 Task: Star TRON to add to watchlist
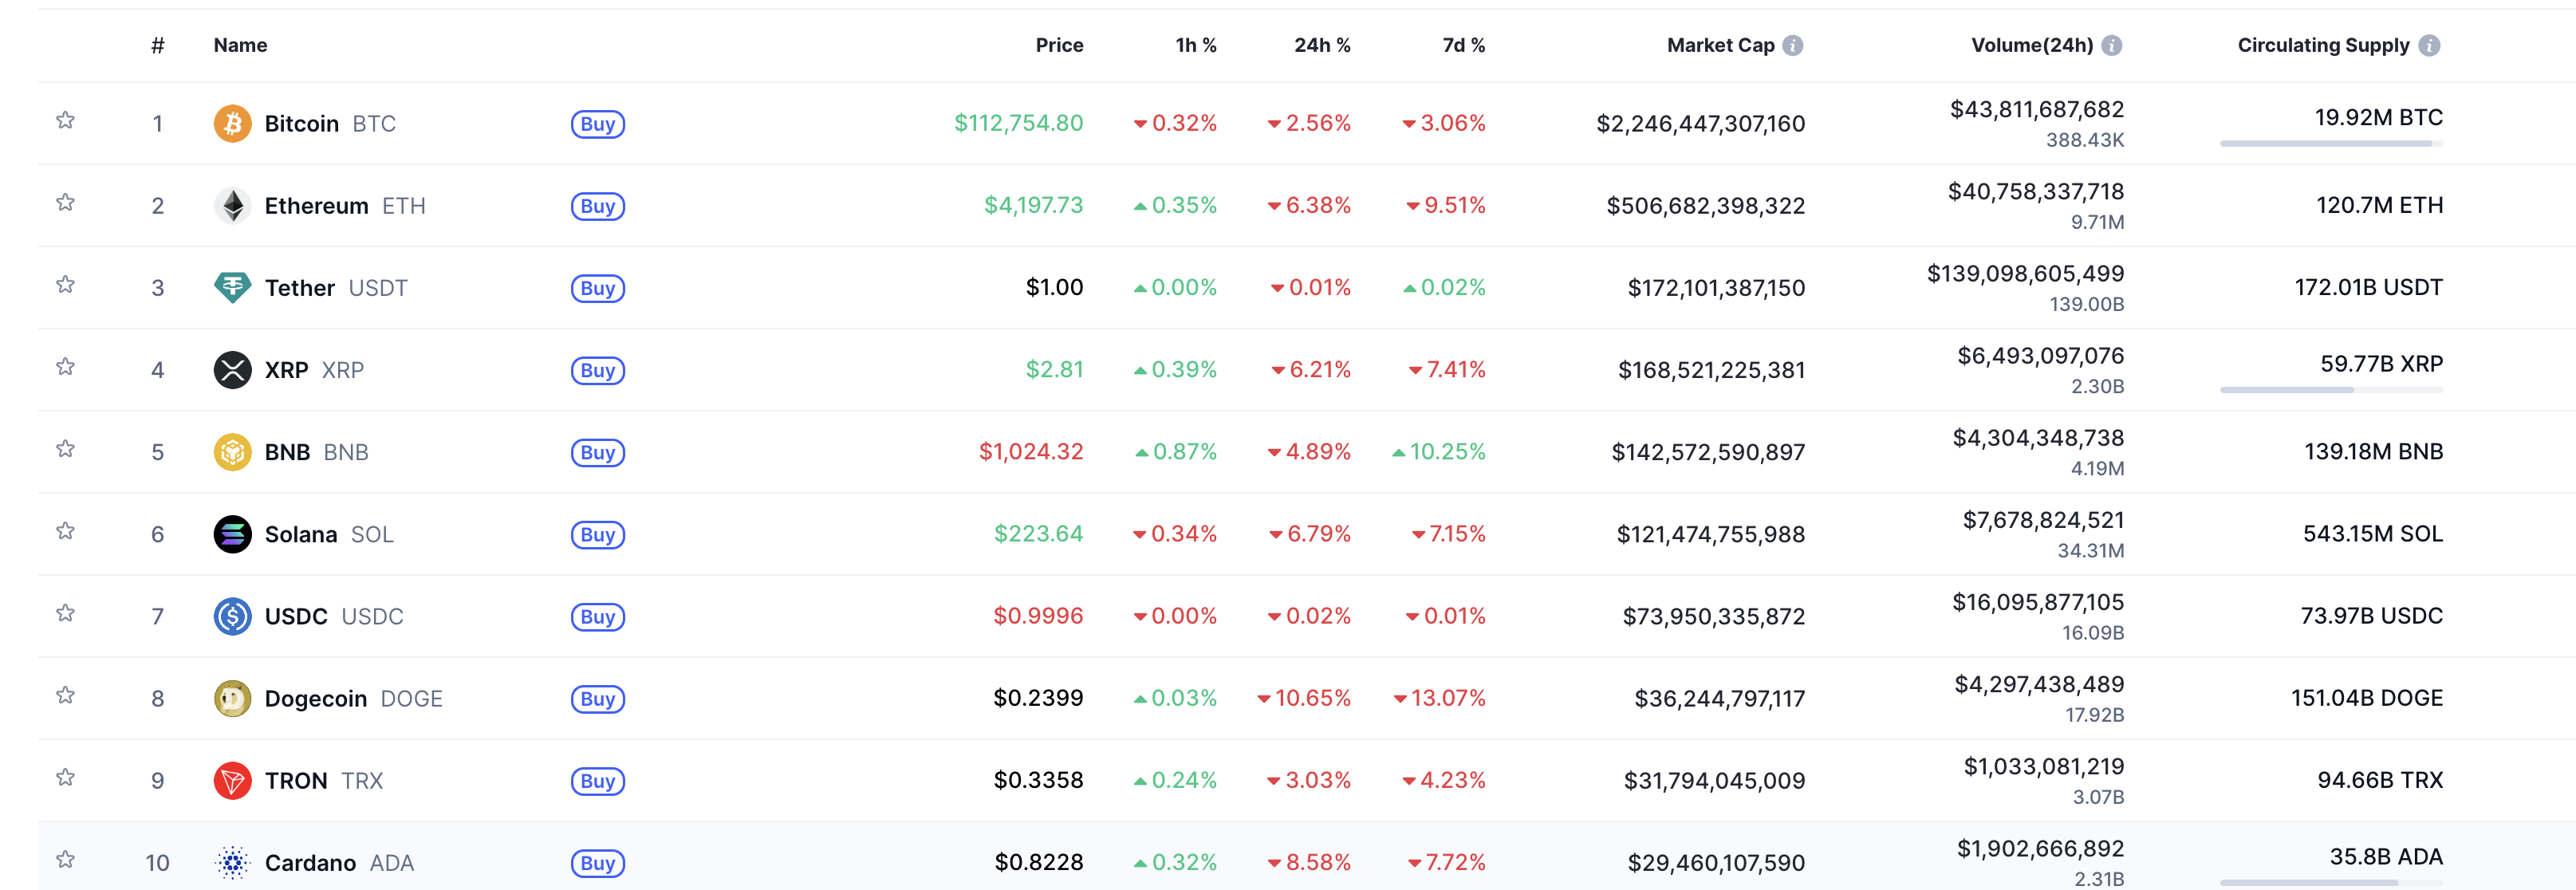[x=65, y=776]
